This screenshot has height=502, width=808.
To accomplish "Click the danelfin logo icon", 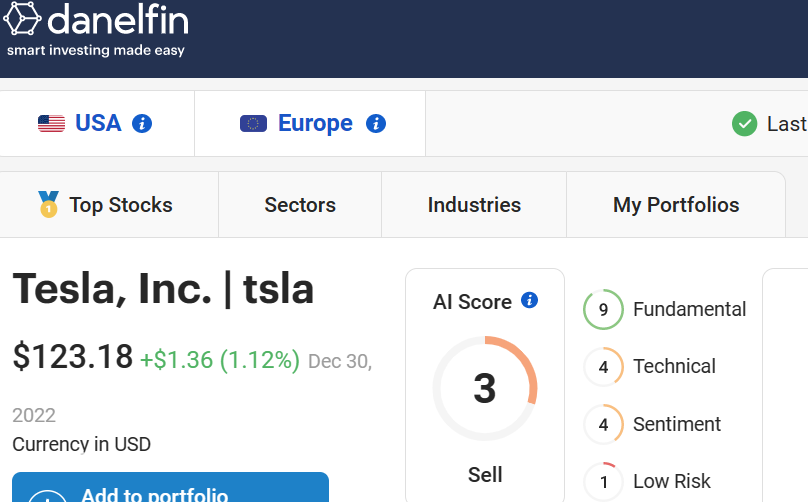I will [x=22, y=19].
